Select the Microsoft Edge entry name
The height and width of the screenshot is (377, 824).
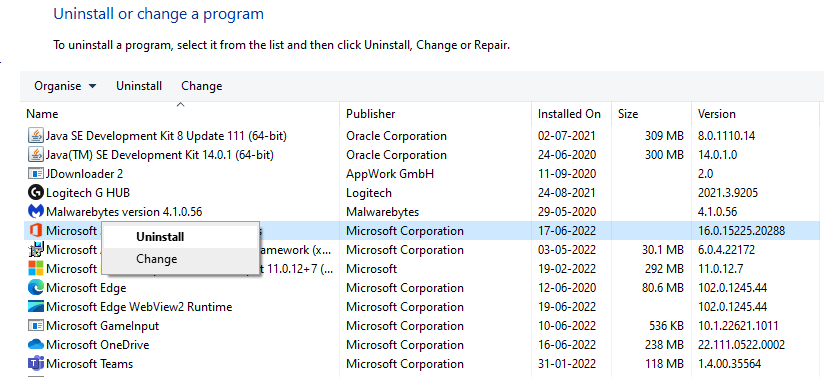(x=86, y=288)
